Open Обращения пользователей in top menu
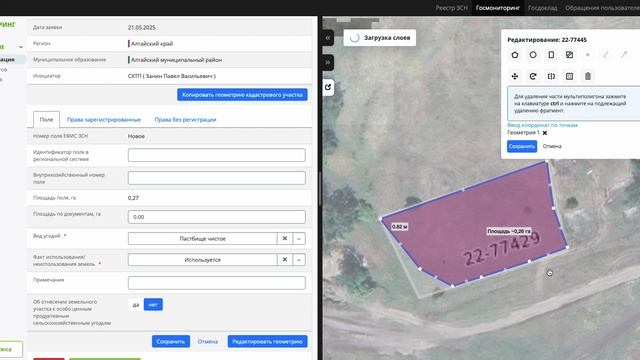This screenshot has width=640, height=360. tap(602, 8)
